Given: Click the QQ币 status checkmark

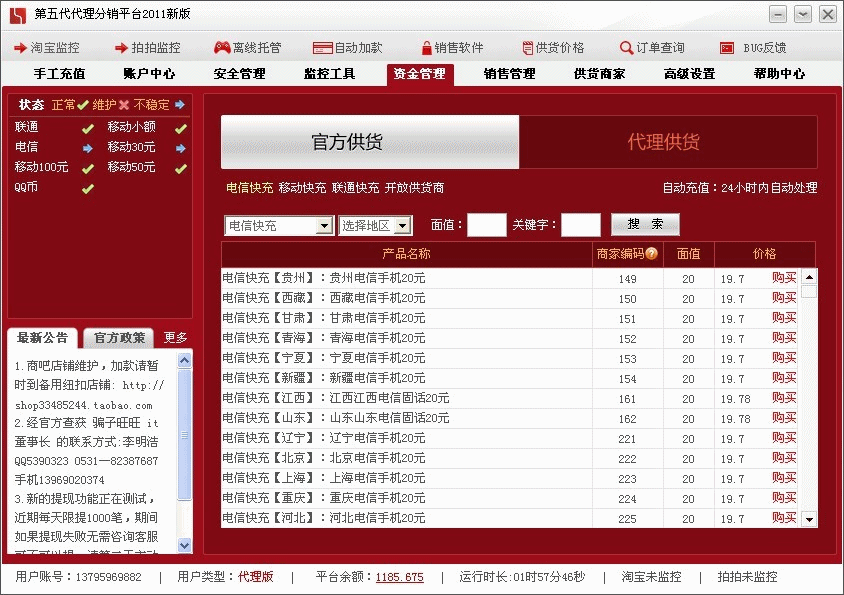Looking at the screenshot, I should (87, 188).
